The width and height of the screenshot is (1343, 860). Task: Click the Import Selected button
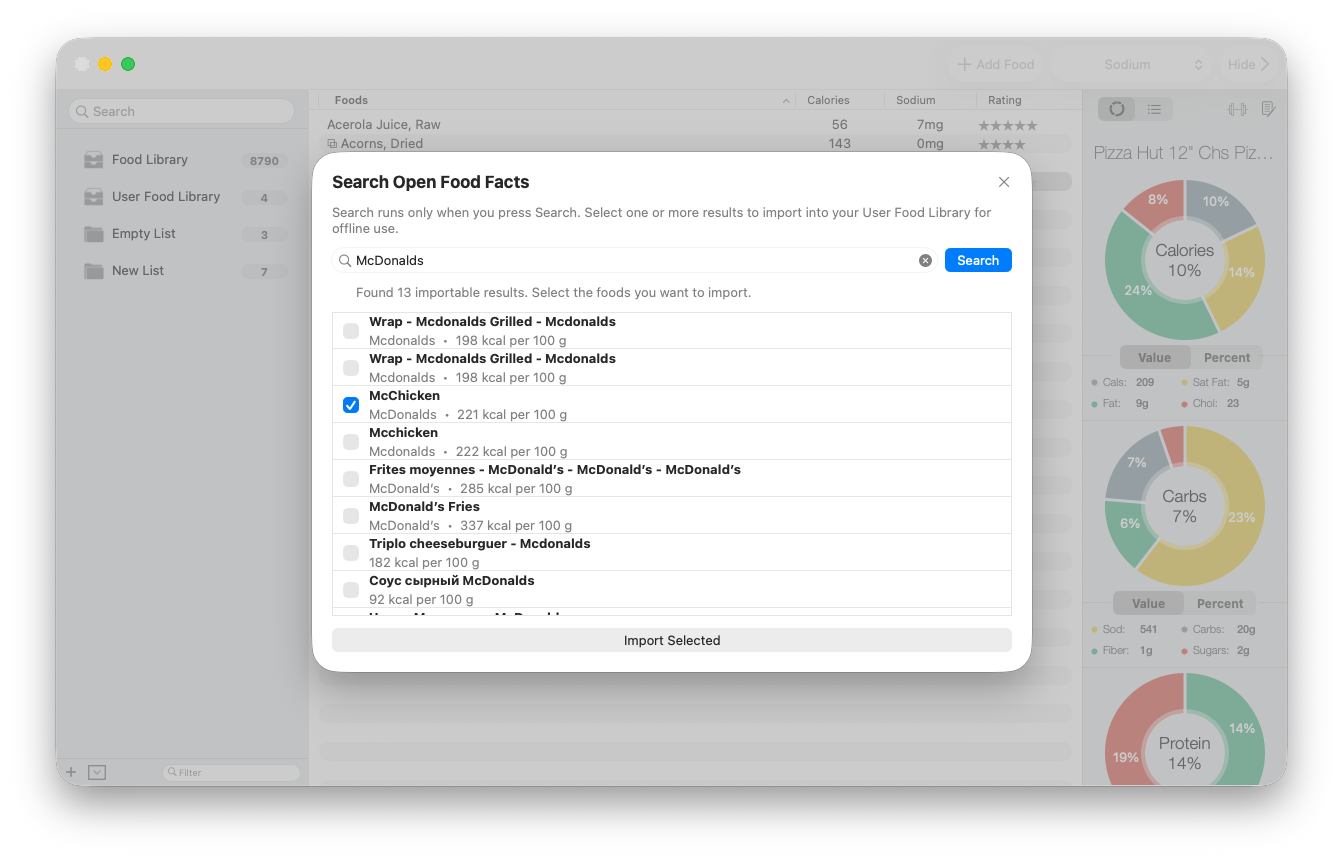[672, 640]
